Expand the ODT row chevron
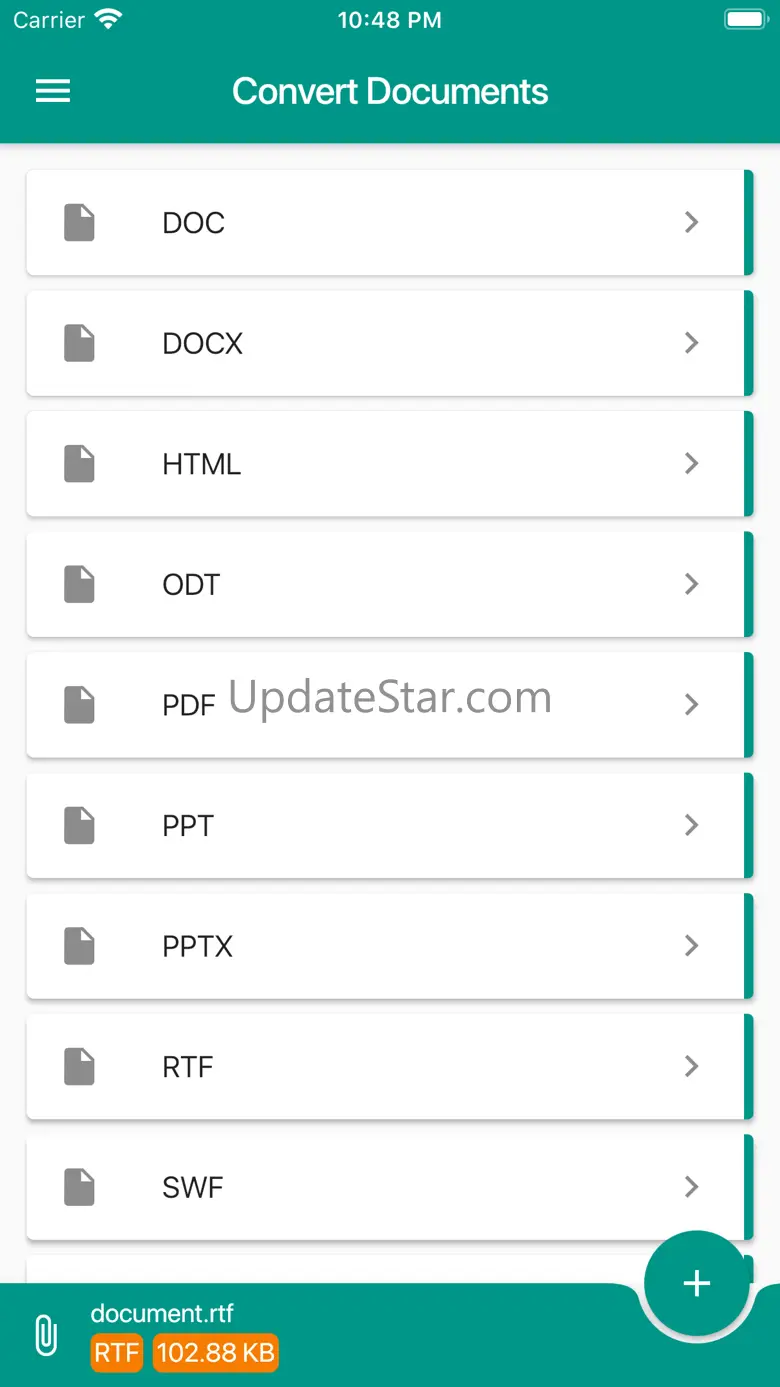 691,584
